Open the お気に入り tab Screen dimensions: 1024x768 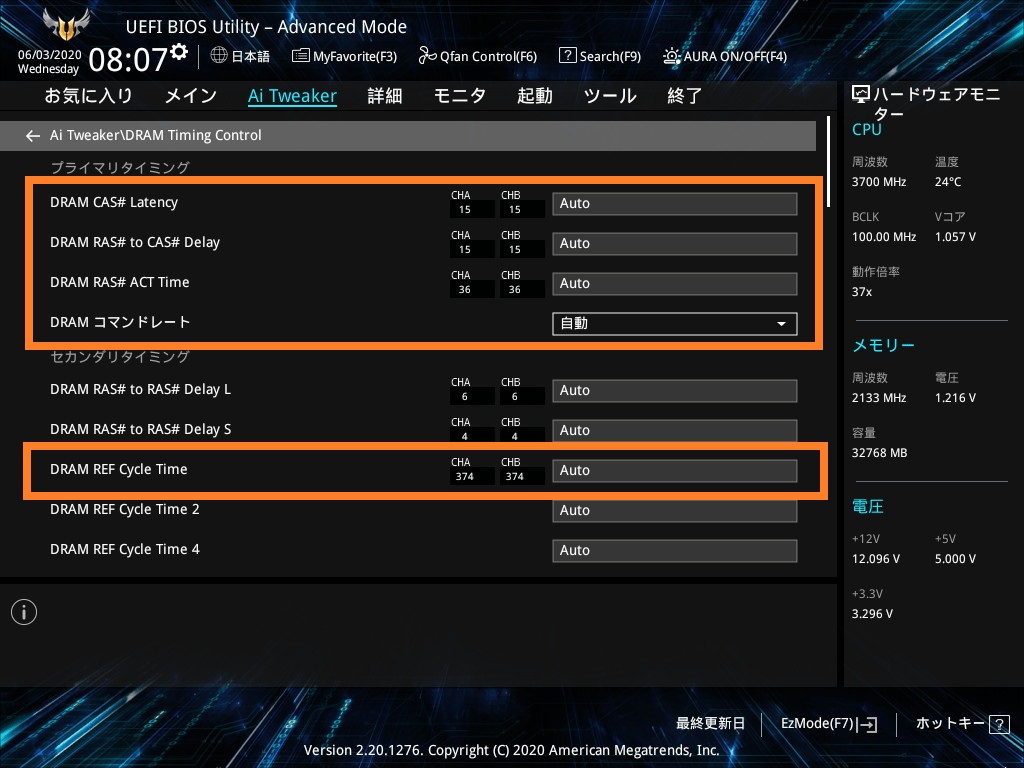(x=88, y=96)
